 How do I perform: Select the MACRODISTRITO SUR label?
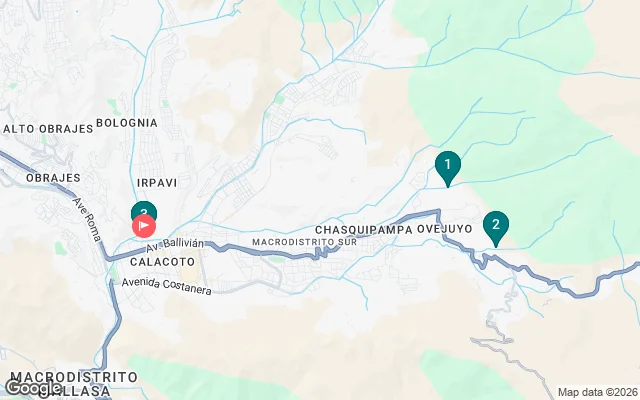point(304,242)
